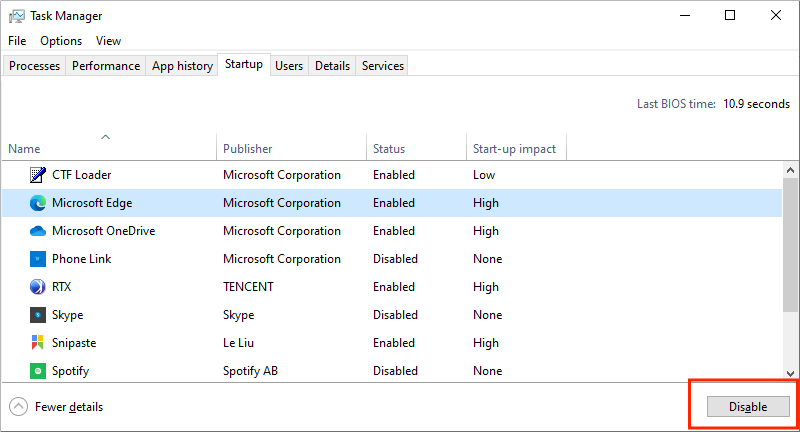The image size is (800, 432).
Task: Sort by the Status column header
Action: click(x=416, y=147)
